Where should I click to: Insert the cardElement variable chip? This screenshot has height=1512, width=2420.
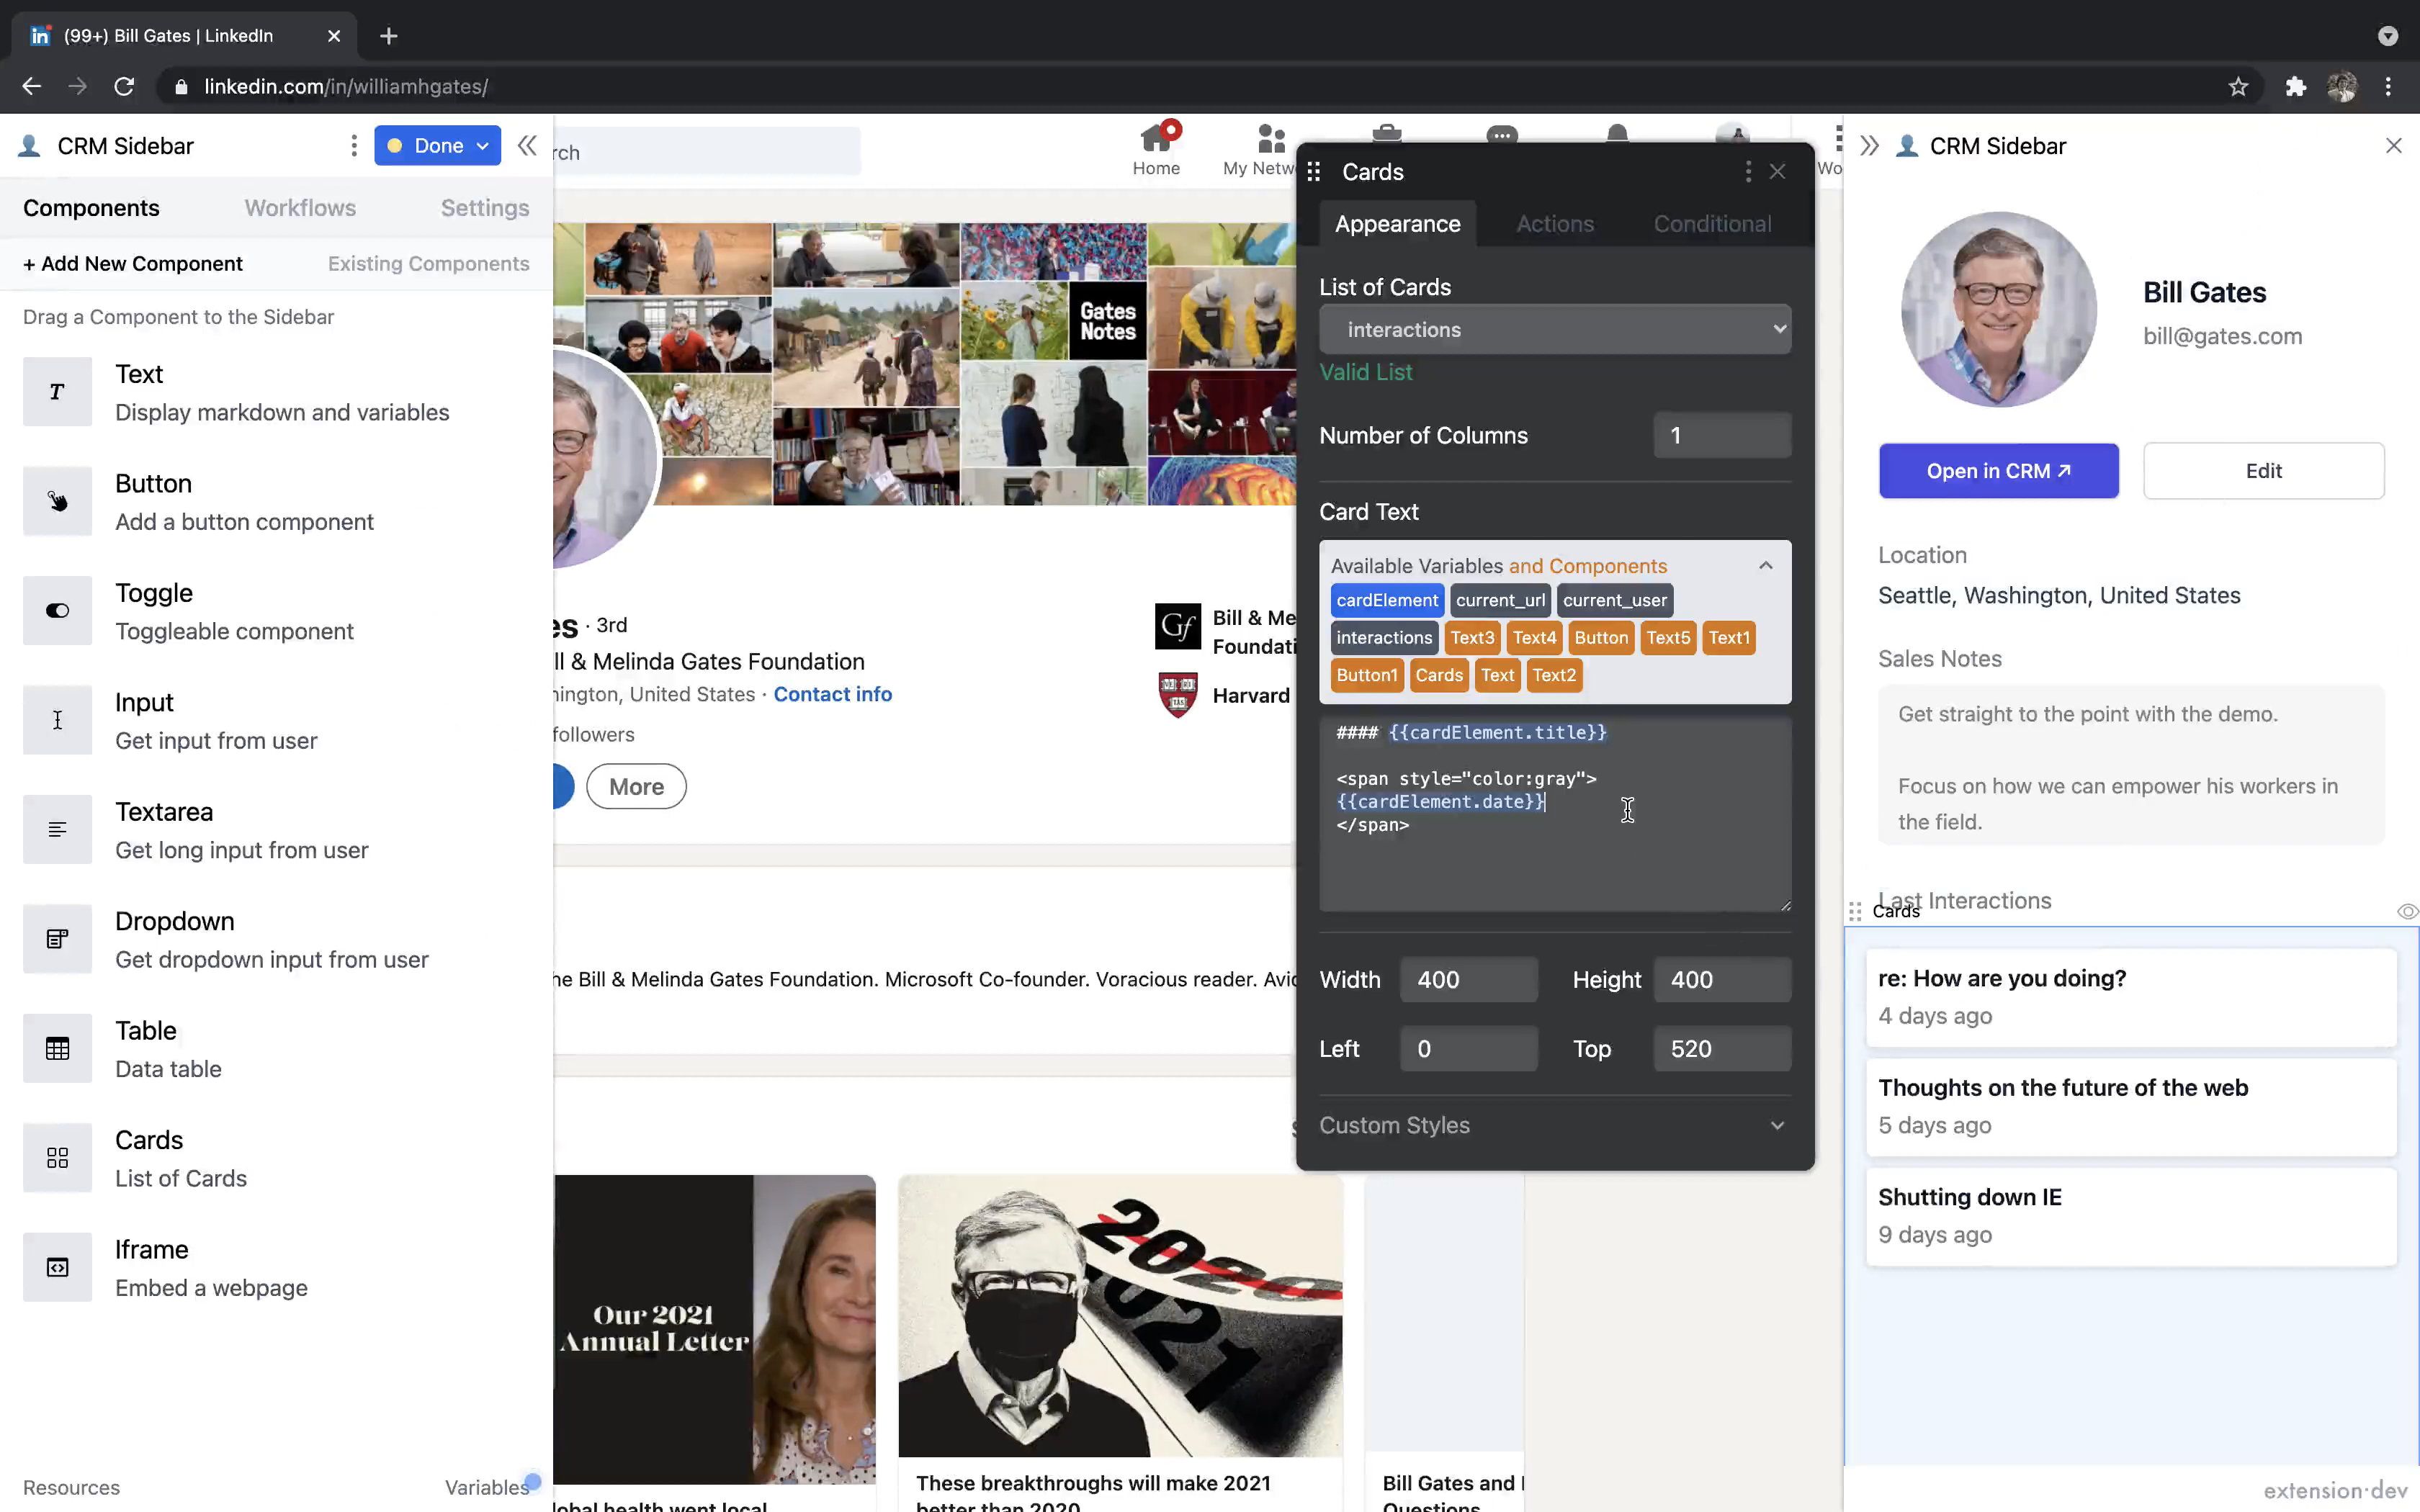1387,600
